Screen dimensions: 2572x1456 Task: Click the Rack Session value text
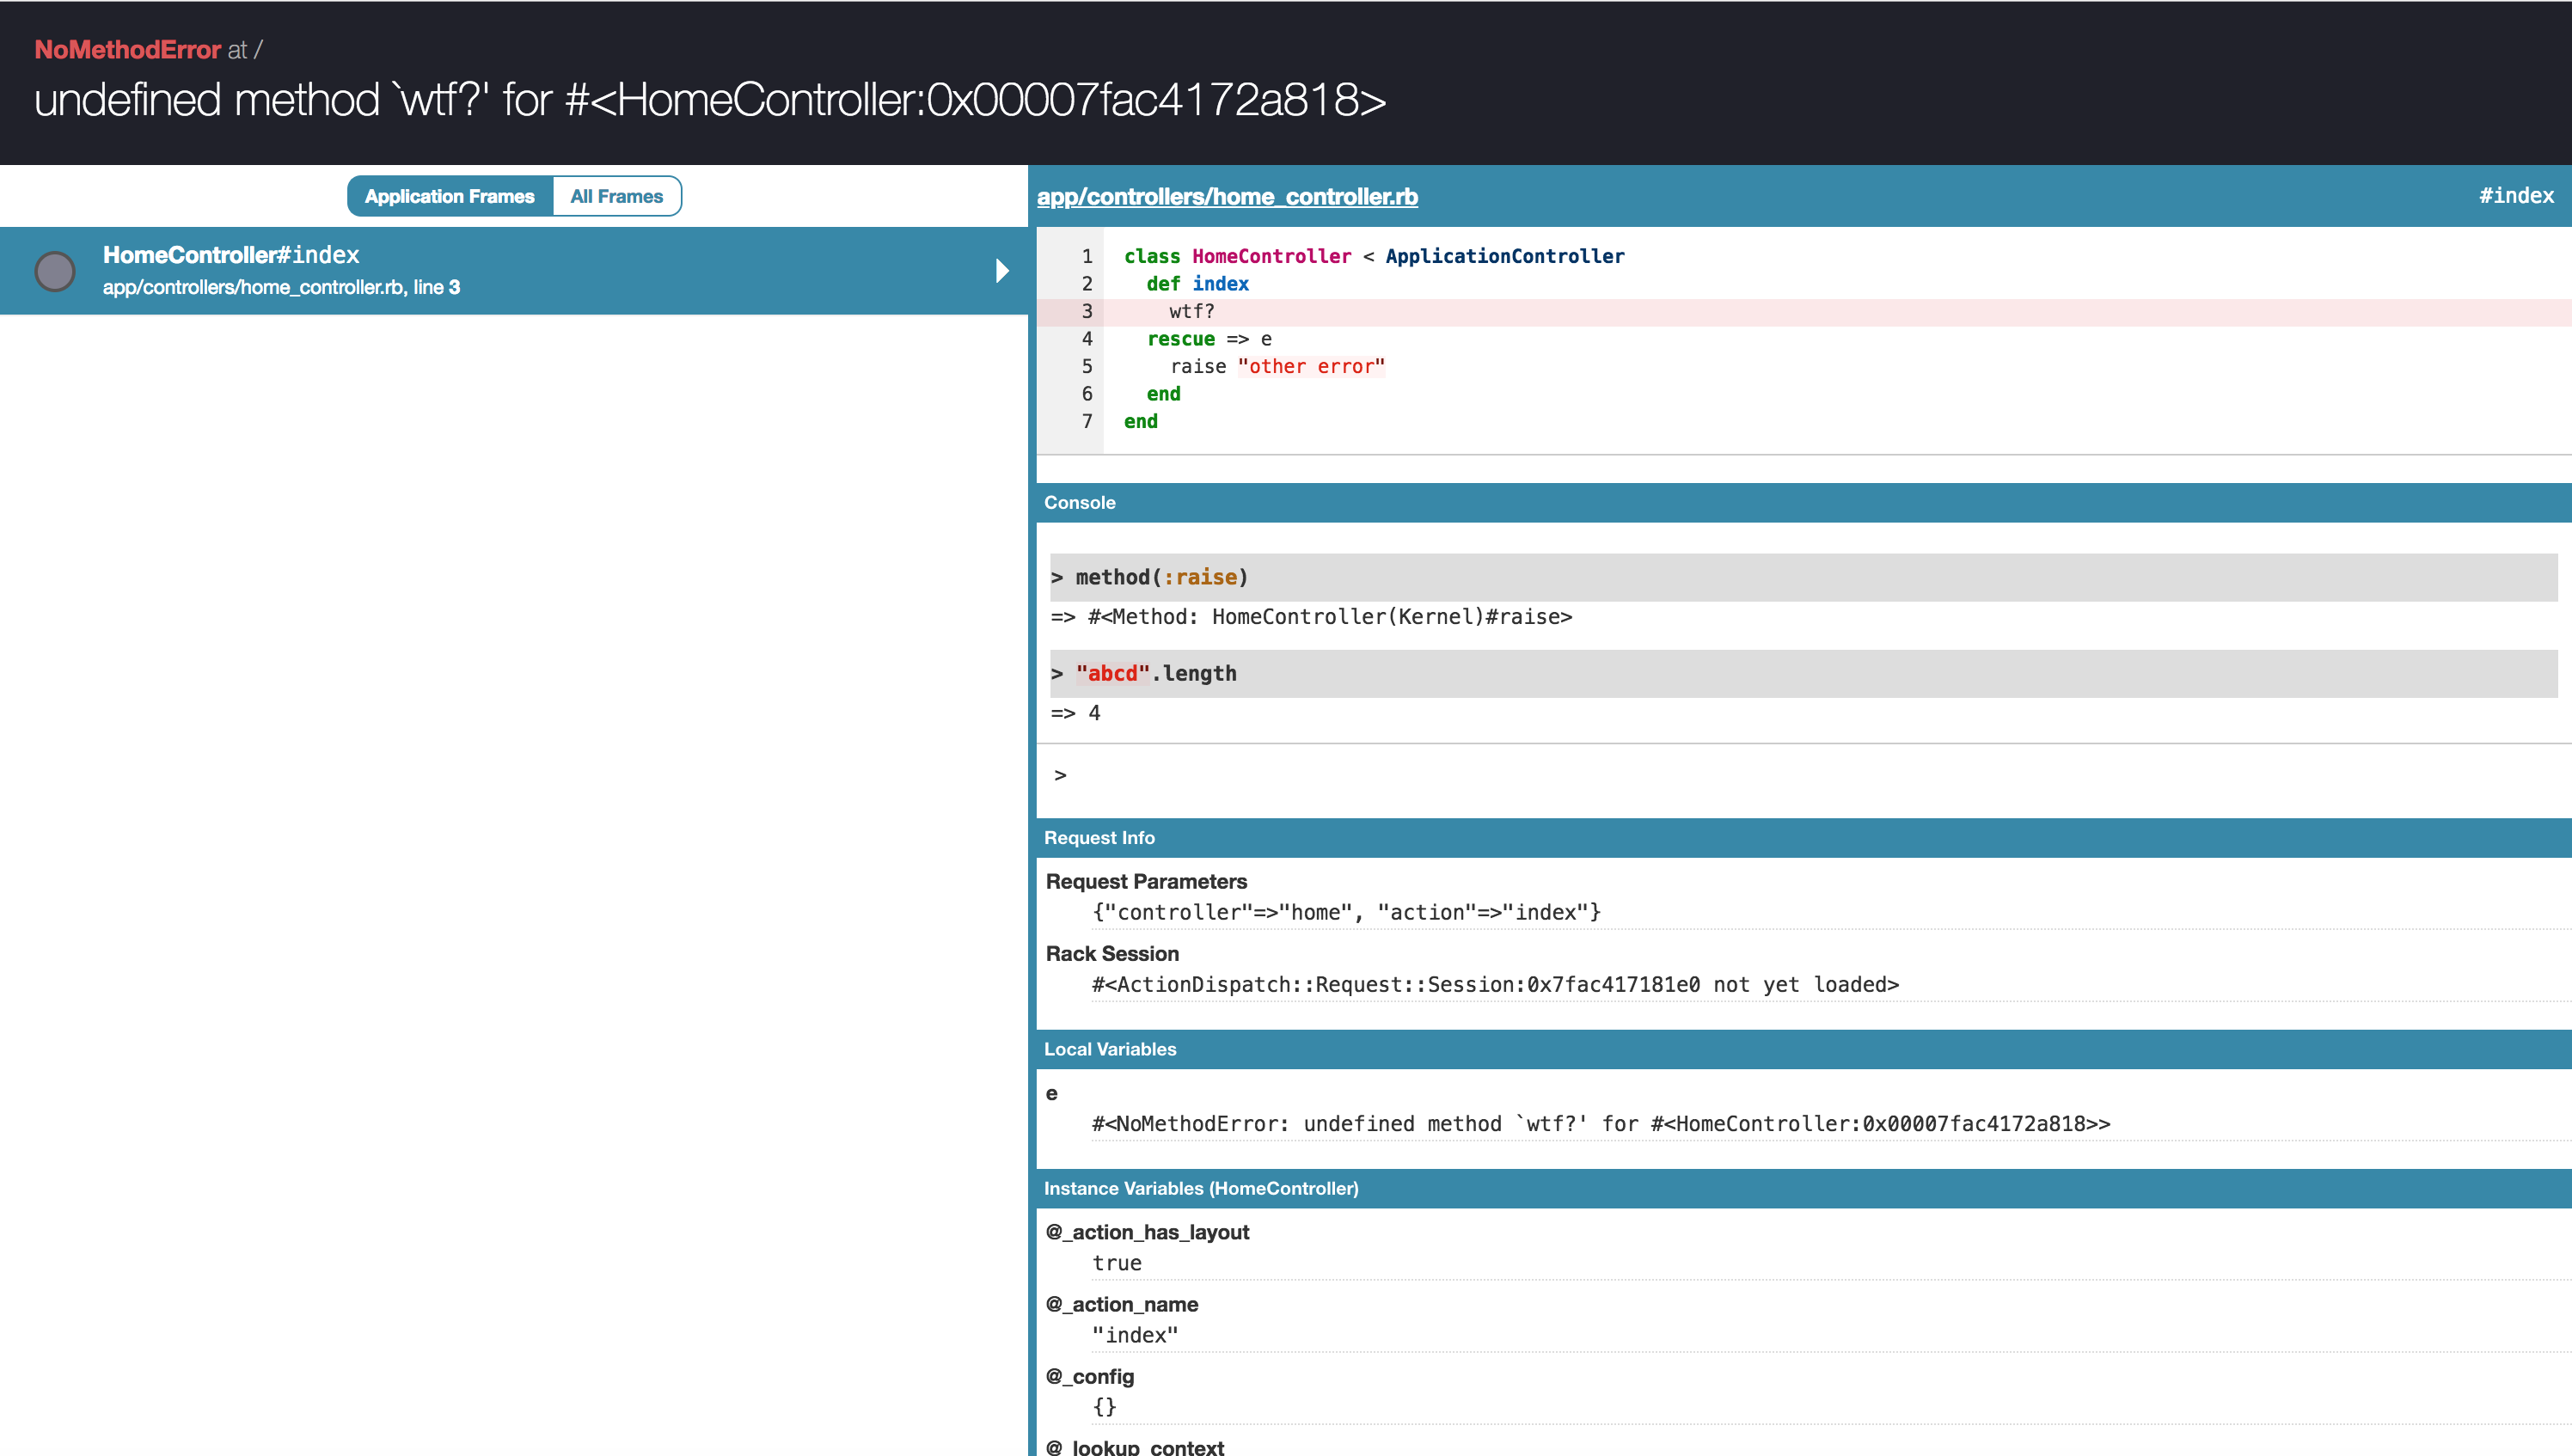pos(1495,984)
